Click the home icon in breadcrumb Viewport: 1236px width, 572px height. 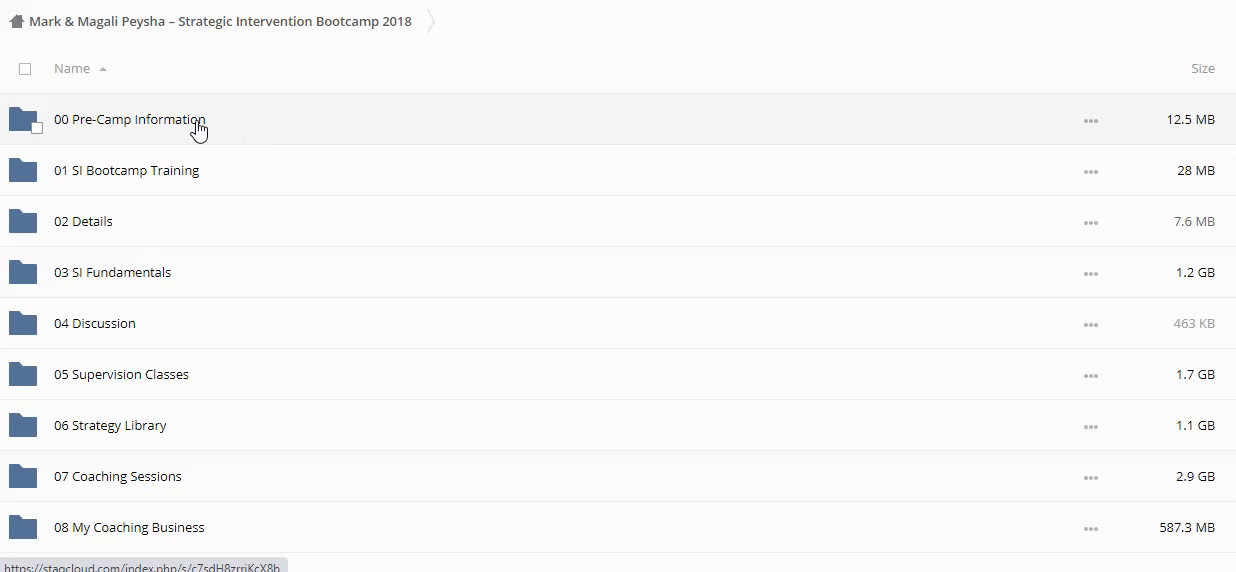click(x=16, y=21)
